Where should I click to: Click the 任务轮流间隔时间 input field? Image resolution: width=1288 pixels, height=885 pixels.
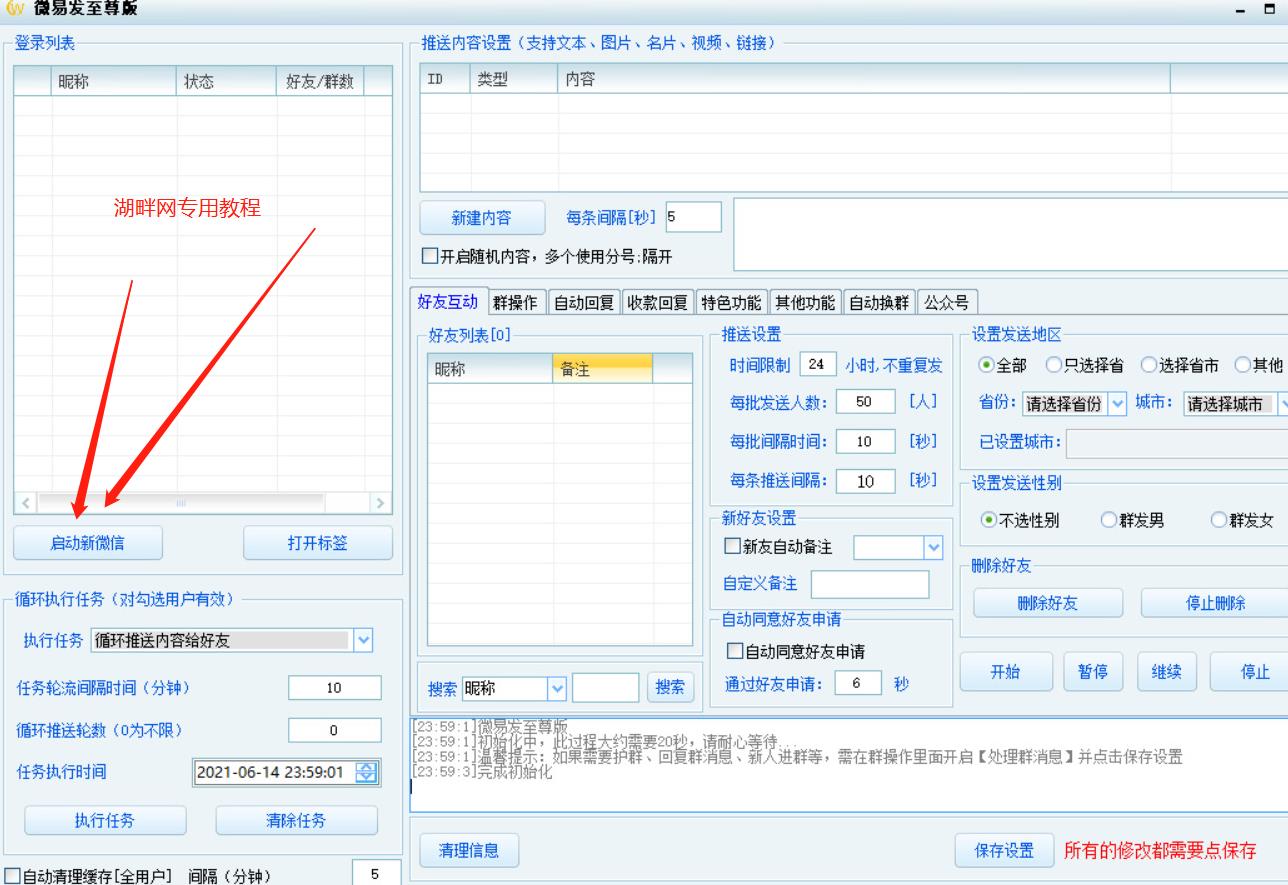point(334,688)
